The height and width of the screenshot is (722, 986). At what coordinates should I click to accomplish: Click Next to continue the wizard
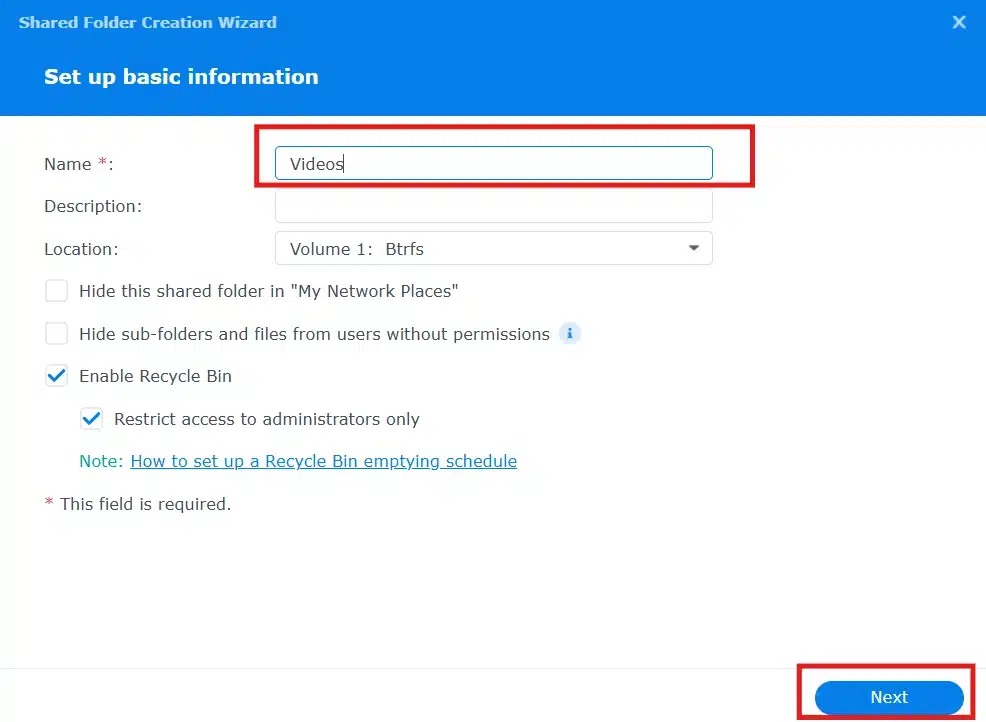(888, 697)
